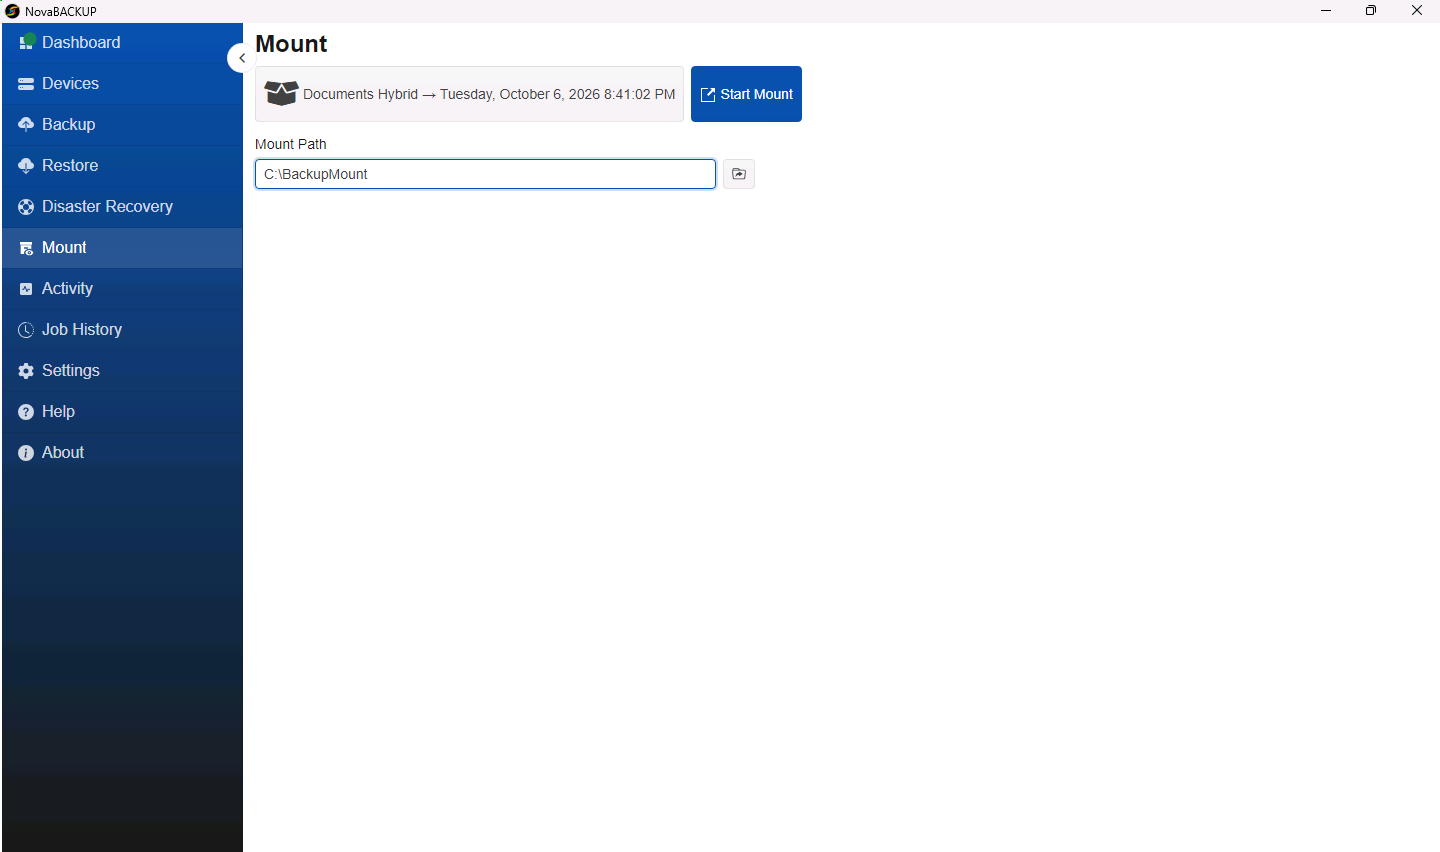This screenshot has height=852, width=1440.
Task: Close the NovaBACKUP window
Action: tap(1417, 11)
